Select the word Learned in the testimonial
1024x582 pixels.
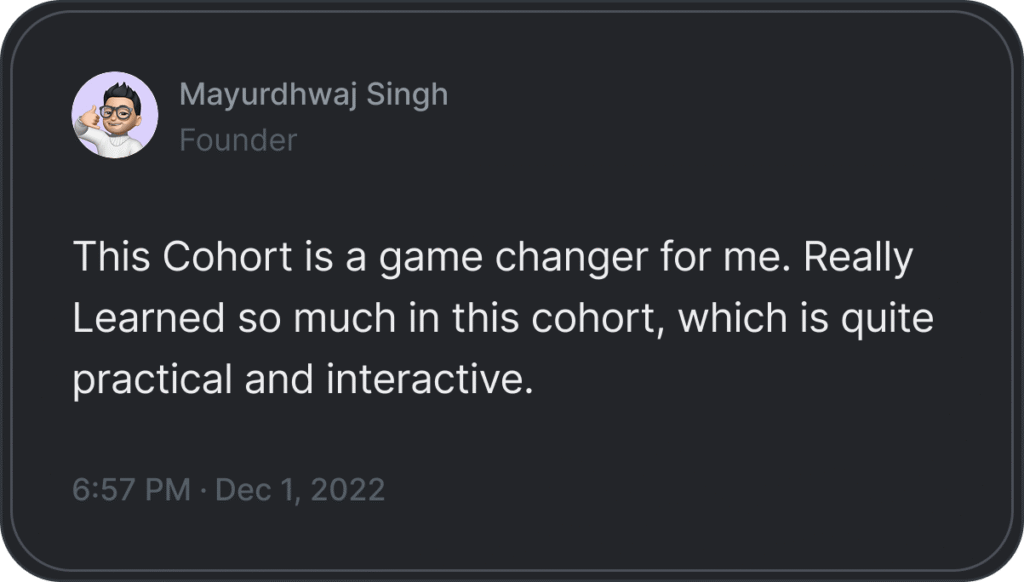[149, 318]
